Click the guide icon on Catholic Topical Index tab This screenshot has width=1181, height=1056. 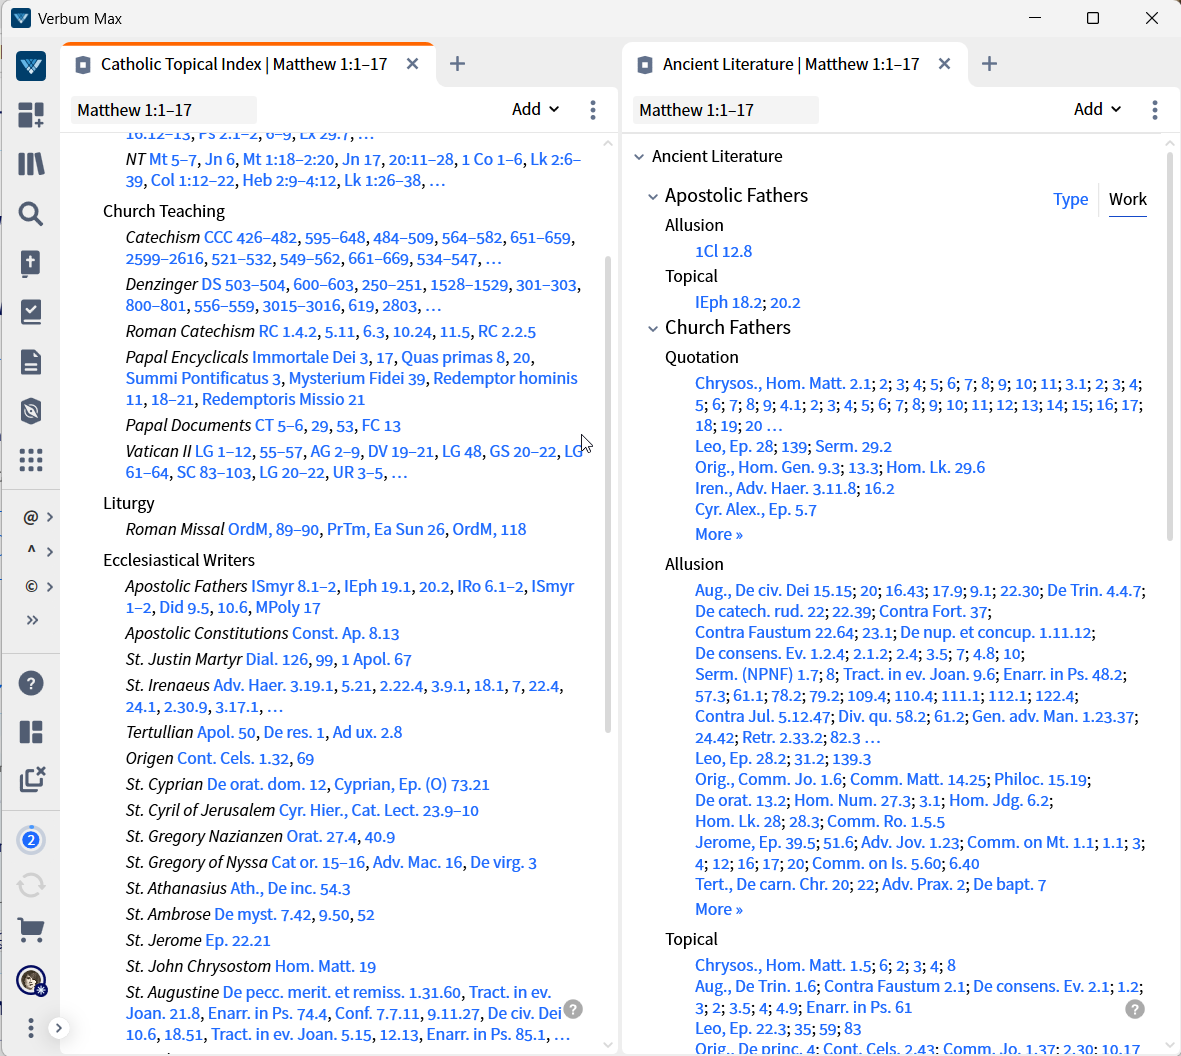(83, 65)
